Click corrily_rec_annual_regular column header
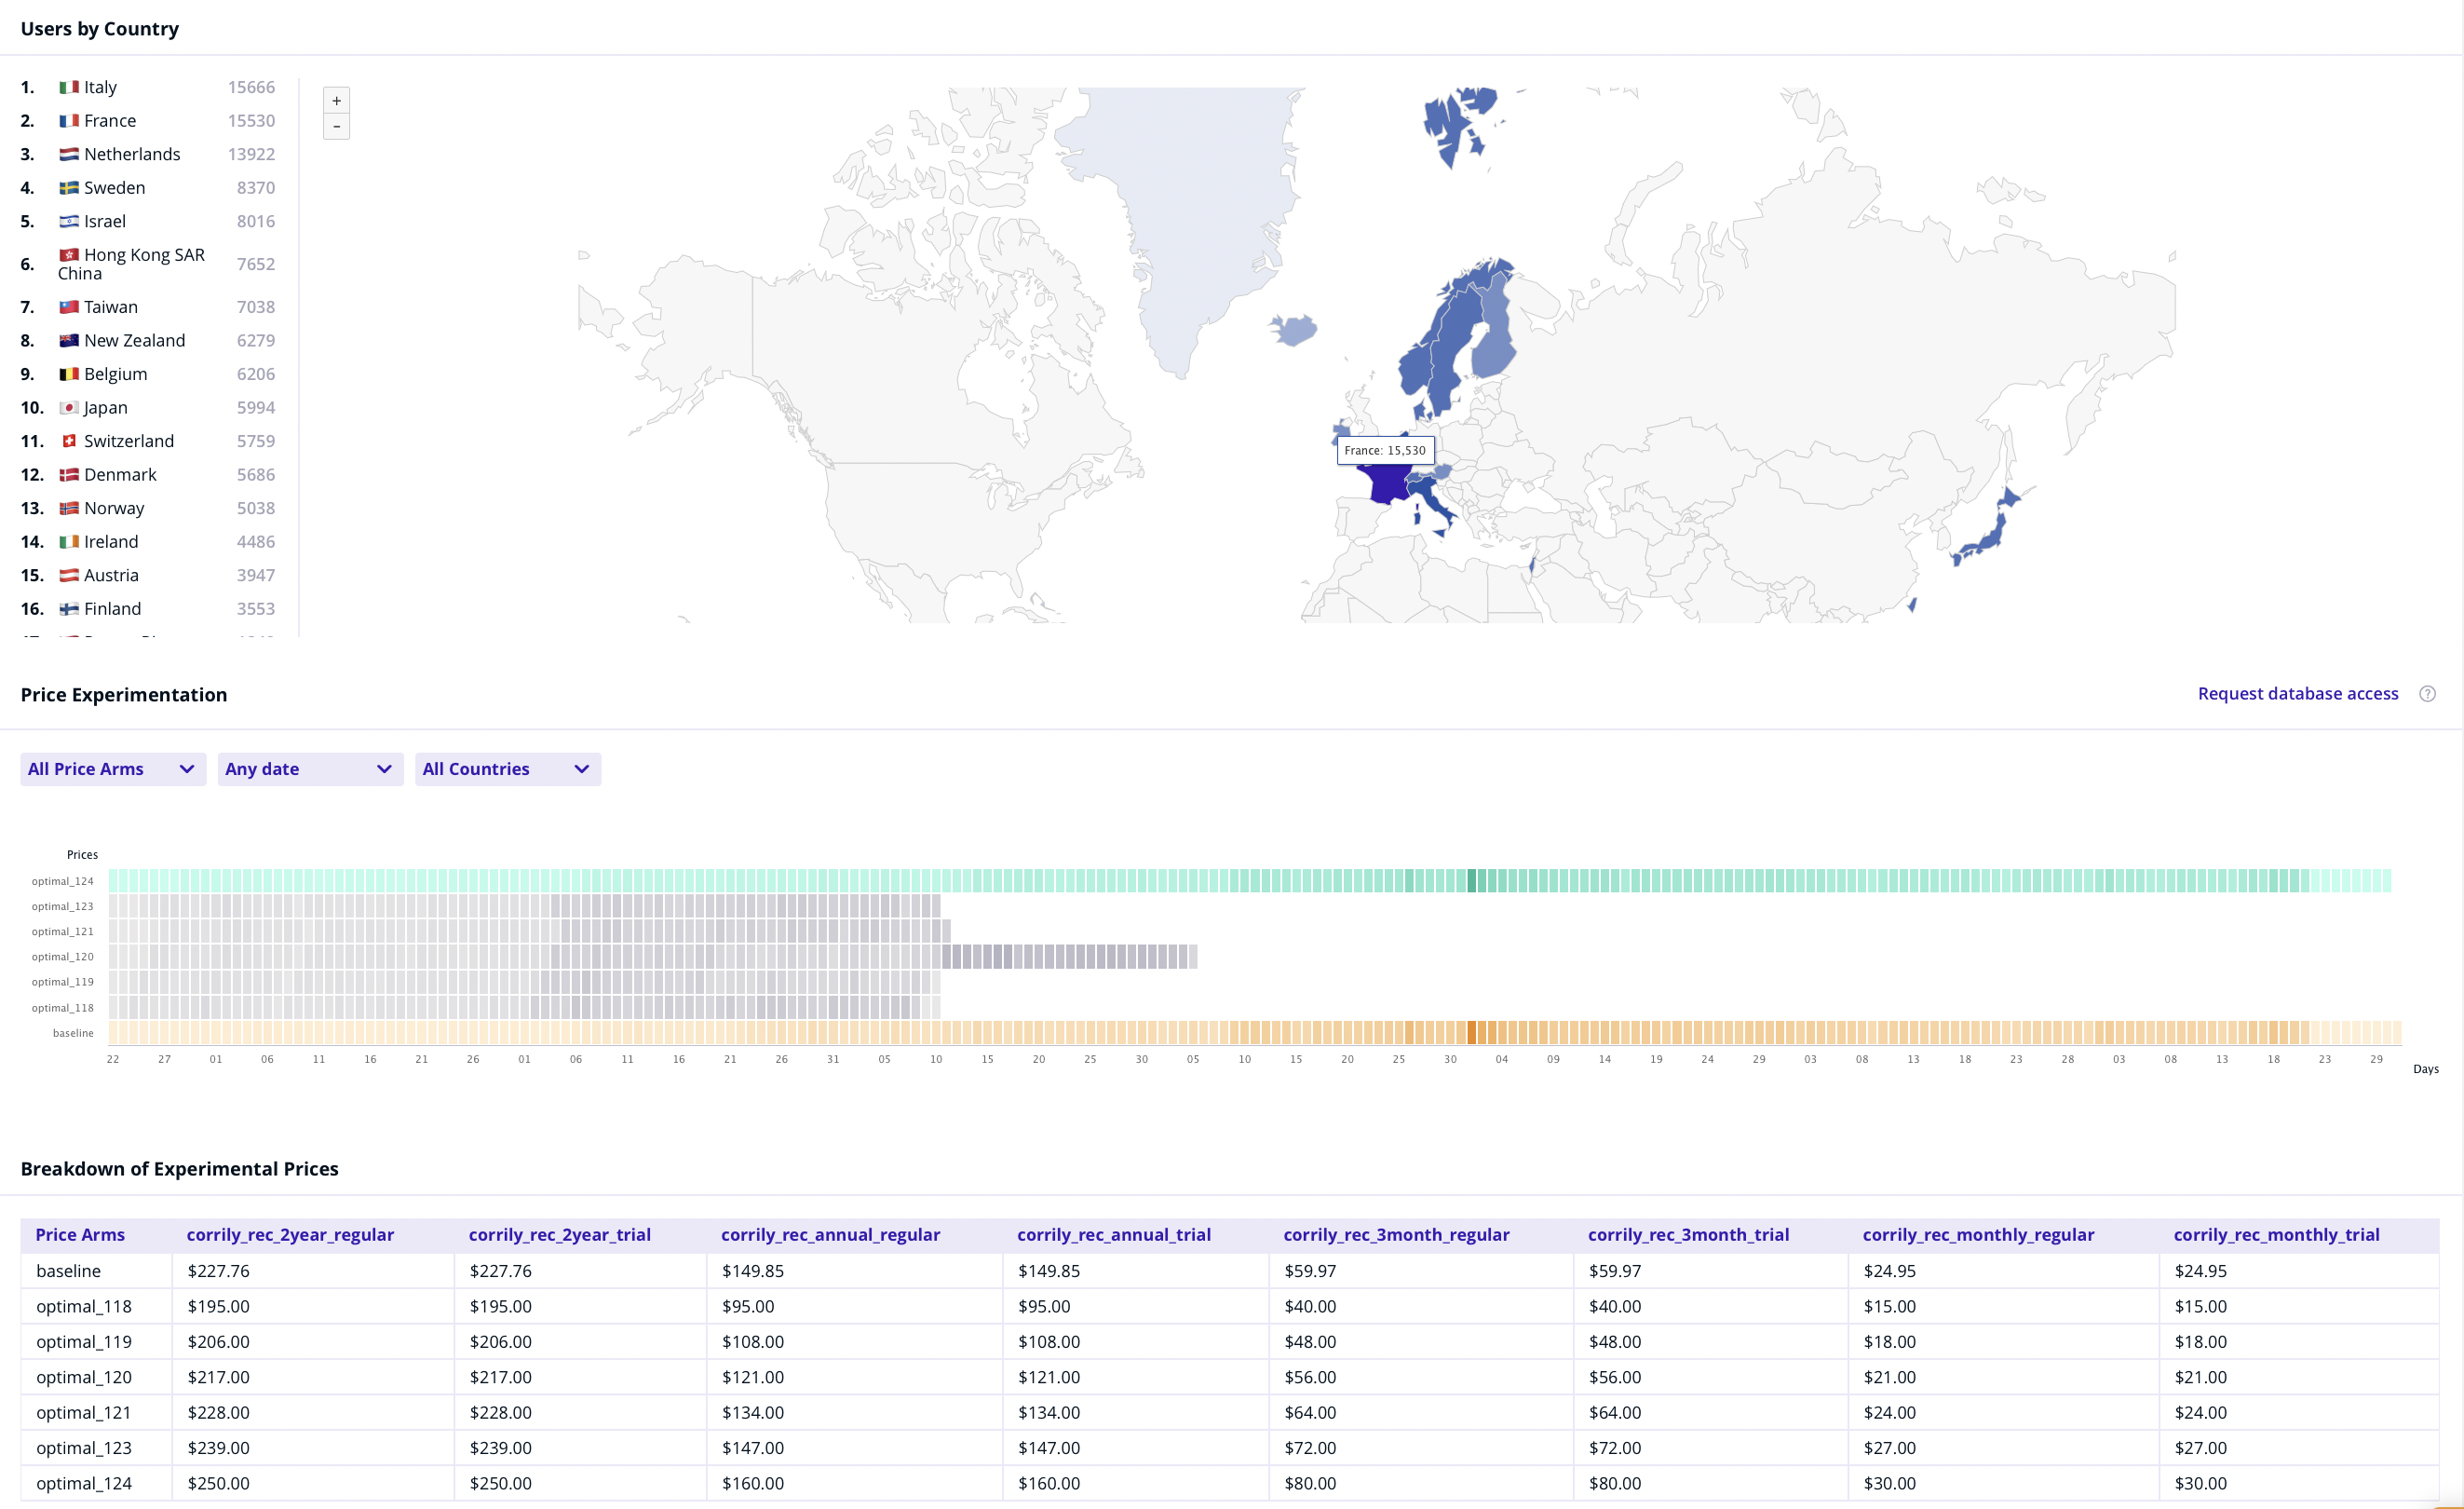 pos(830,1235)
